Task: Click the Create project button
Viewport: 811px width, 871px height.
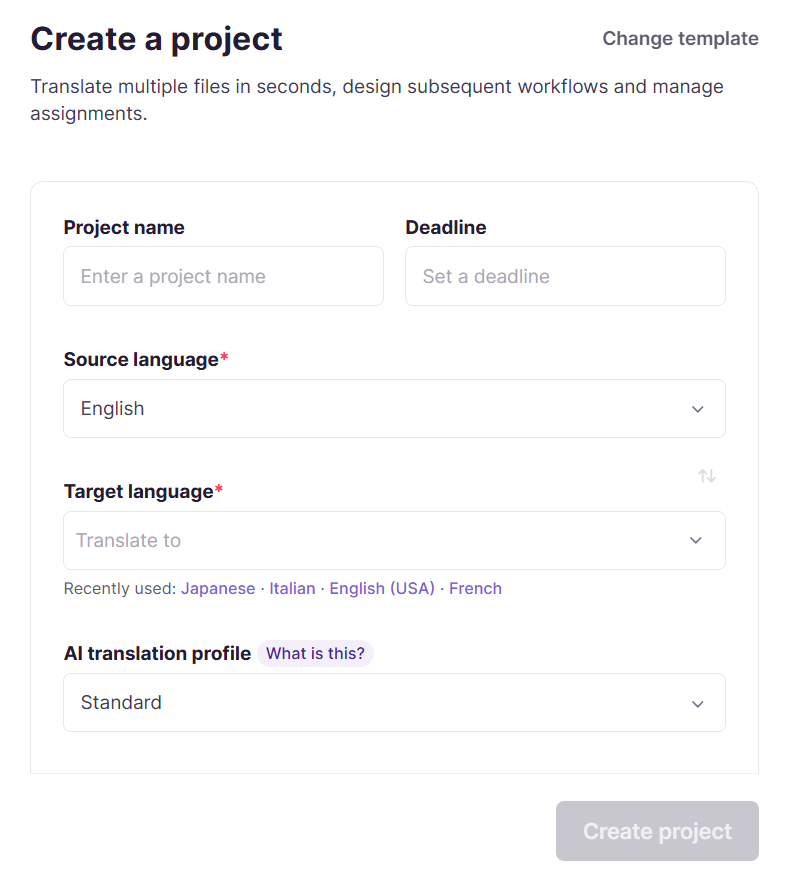Action: (x=657, y=831)
